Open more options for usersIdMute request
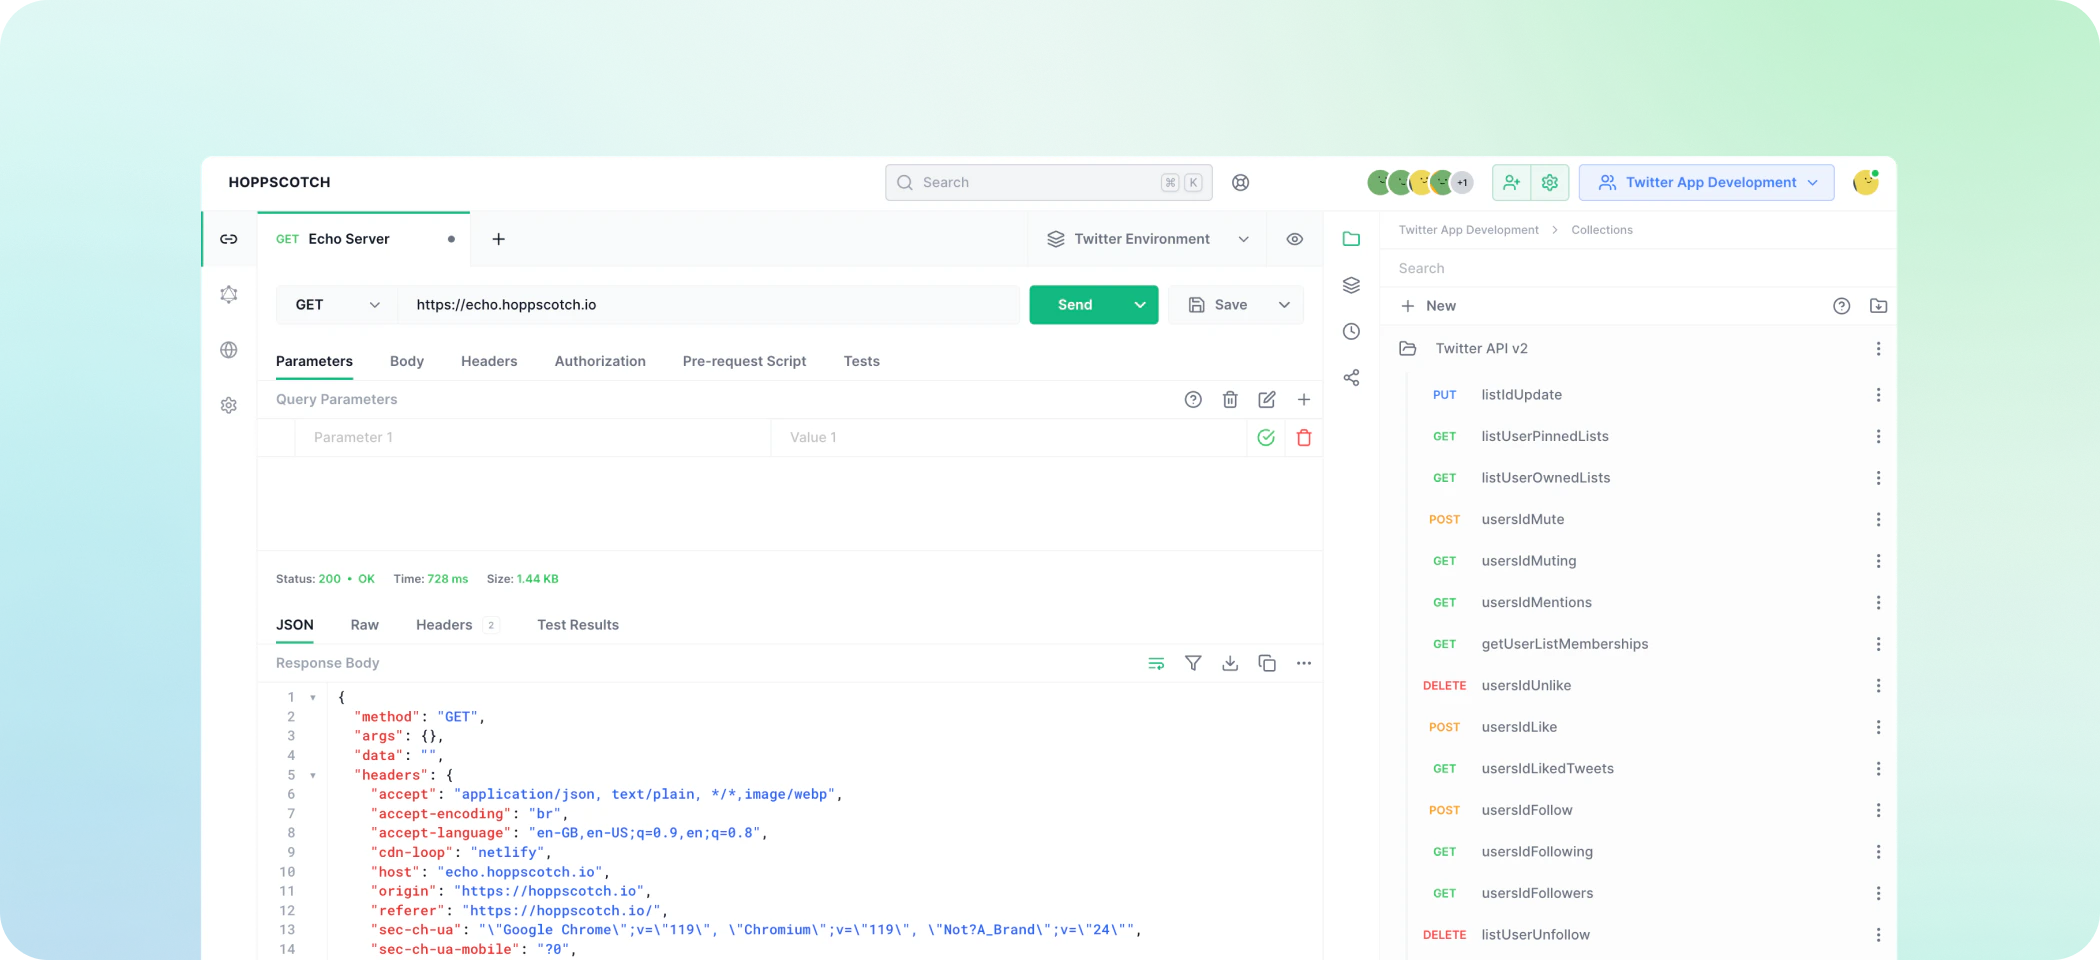 1878,519
